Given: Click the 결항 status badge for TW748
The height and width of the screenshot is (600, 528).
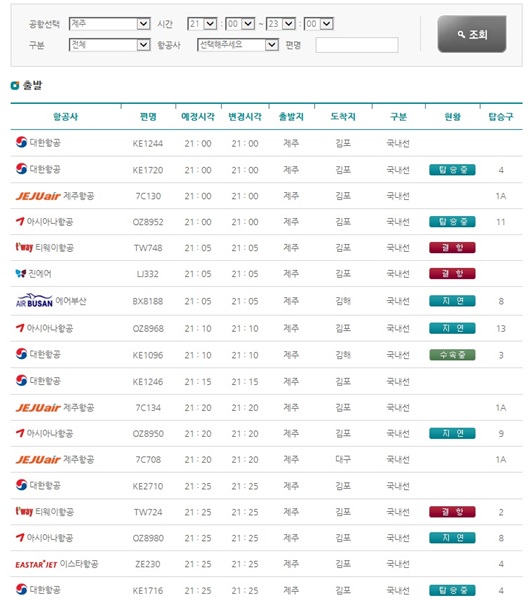Looking at the screenshot, I should (x=452, y=248).
